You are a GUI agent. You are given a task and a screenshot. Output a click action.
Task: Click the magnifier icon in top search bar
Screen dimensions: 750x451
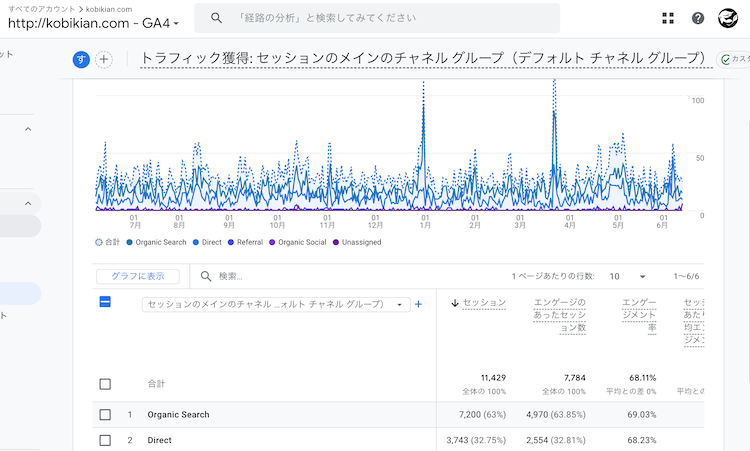216,18
